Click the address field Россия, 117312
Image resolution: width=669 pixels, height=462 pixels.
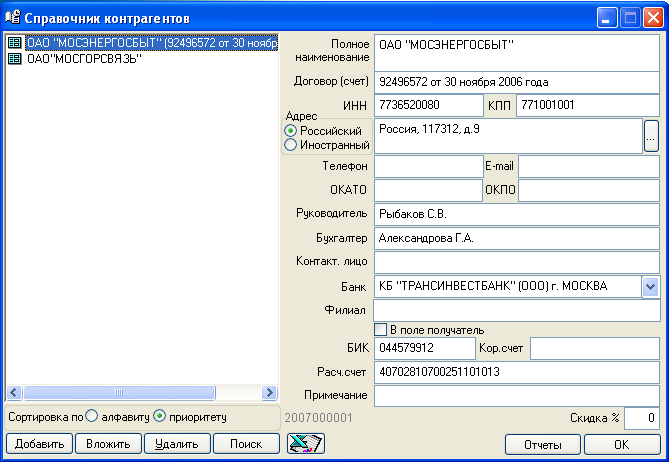(508, 136)
